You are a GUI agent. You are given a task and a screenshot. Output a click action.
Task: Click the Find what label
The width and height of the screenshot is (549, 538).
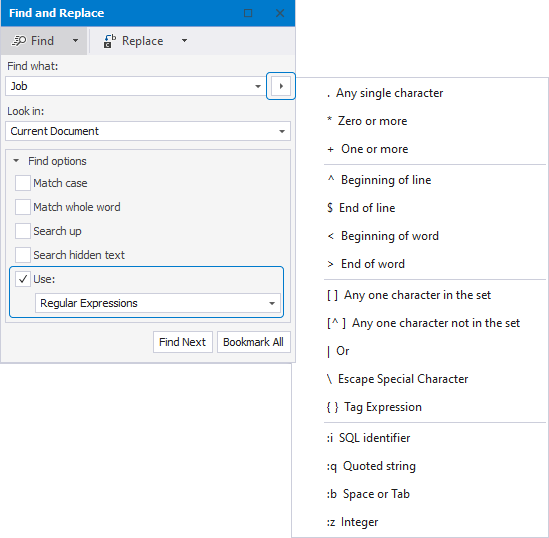point(33,66)
